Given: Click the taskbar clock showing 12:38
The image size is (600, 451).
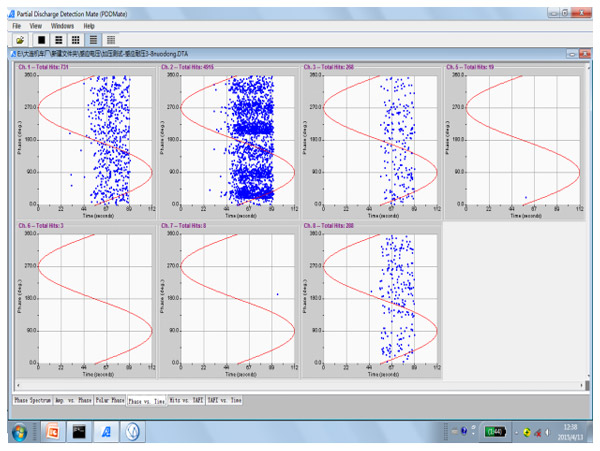Looking at the screenshot, I should (x=570, y=432).
